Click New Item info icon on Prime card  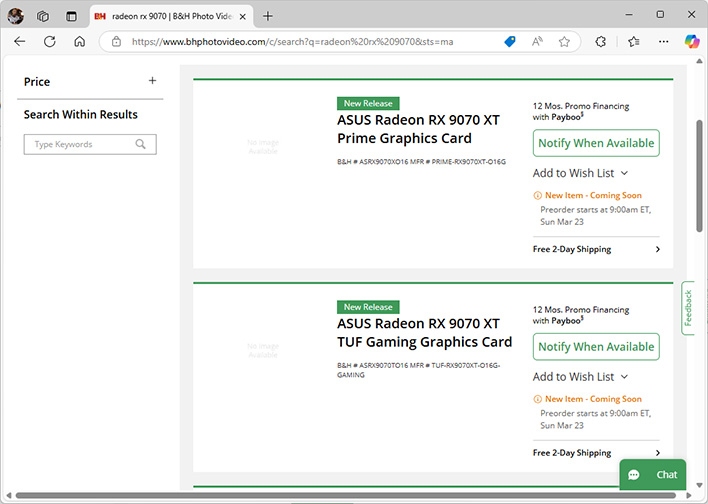(537, 196)
